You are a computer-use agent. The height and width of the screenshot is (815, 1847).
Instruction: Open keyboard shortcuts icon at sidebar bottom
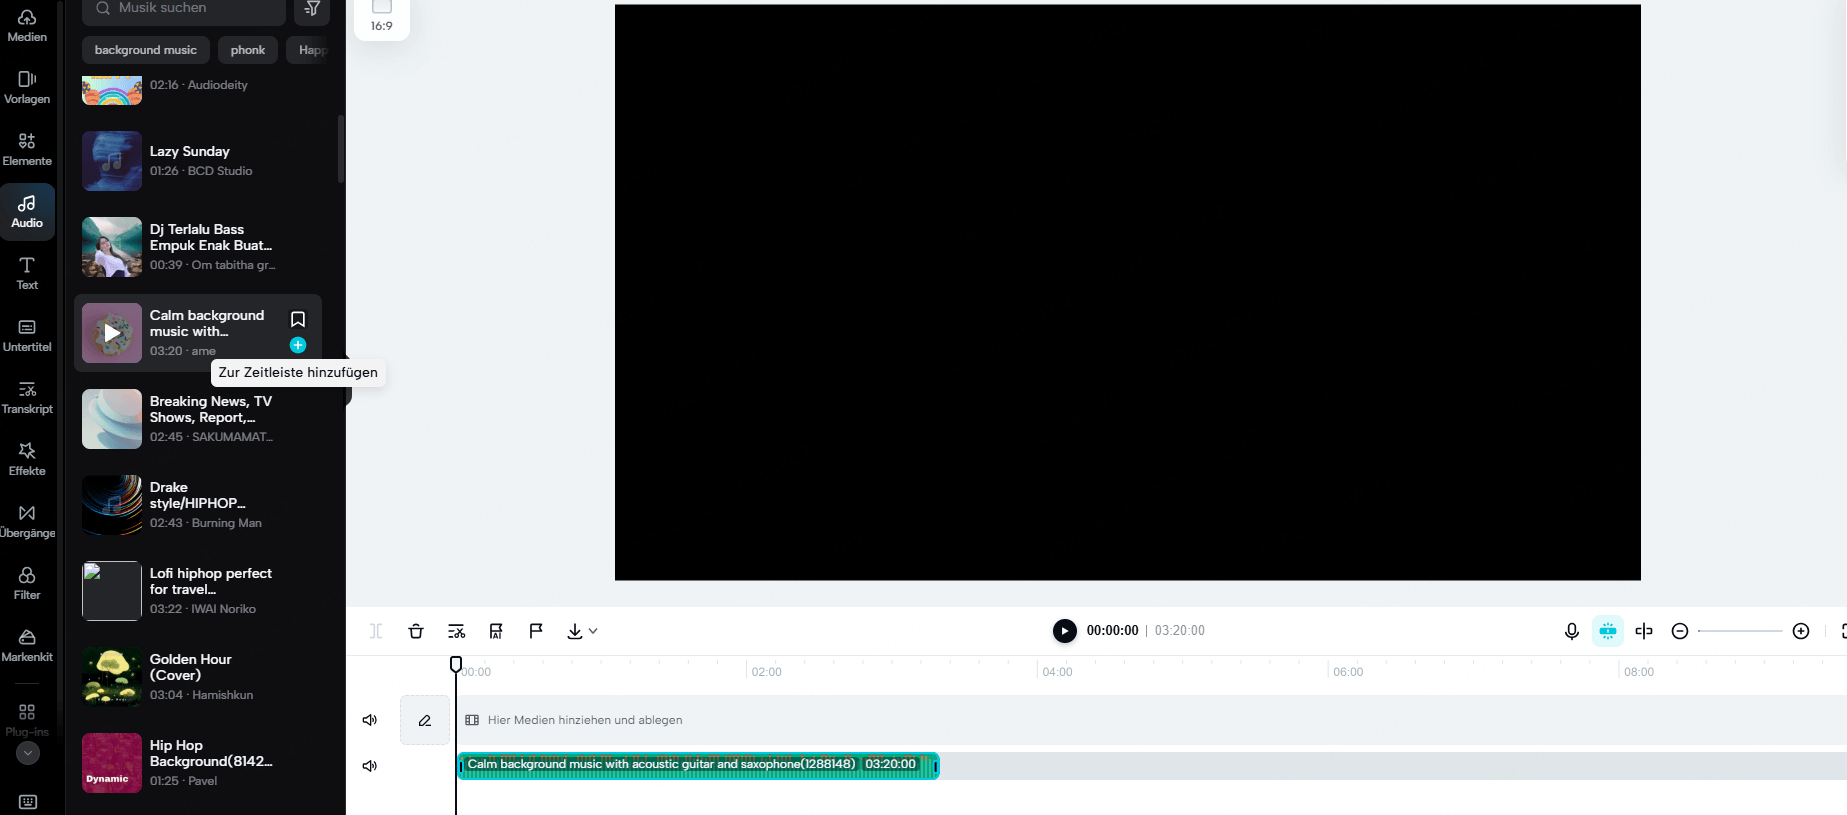pos(28,802)
